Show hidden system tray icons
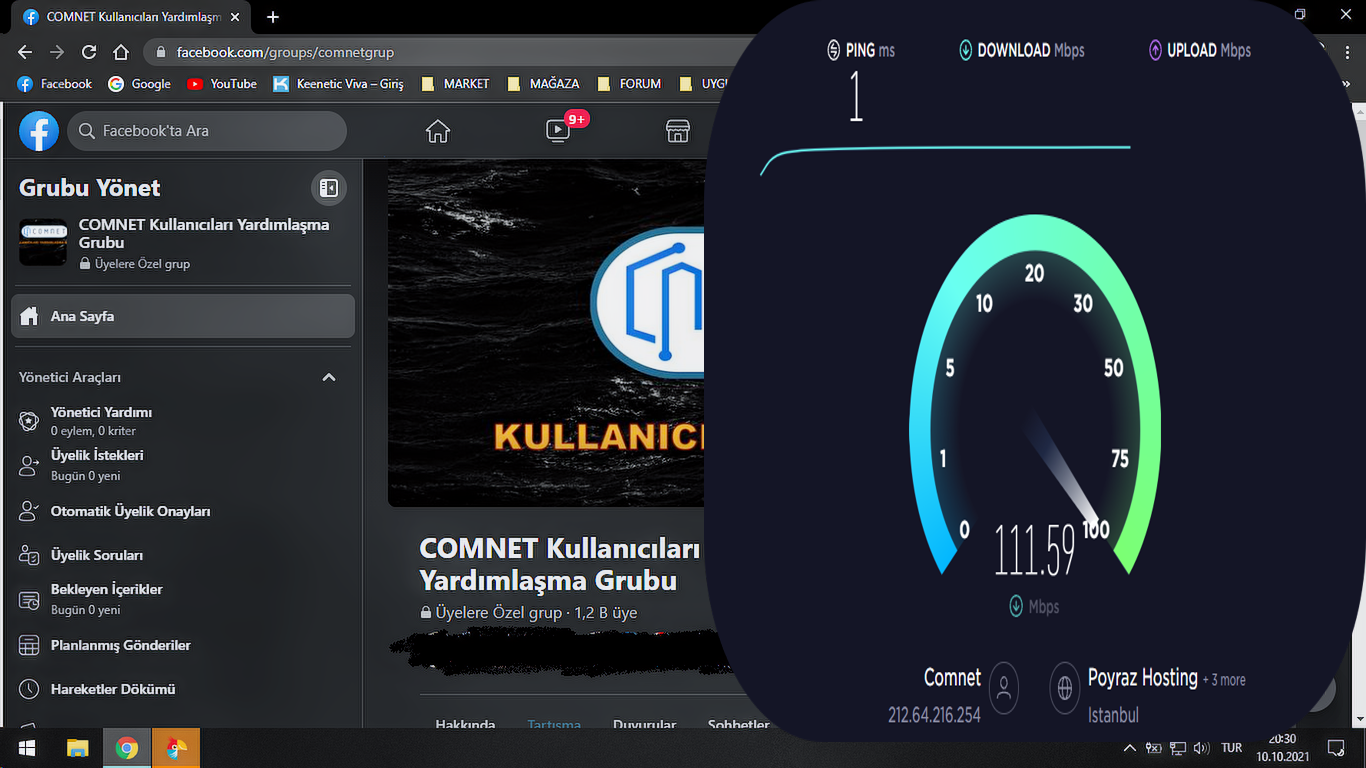This screenshot has width=1366, height=768. (x=1130, y=748)
